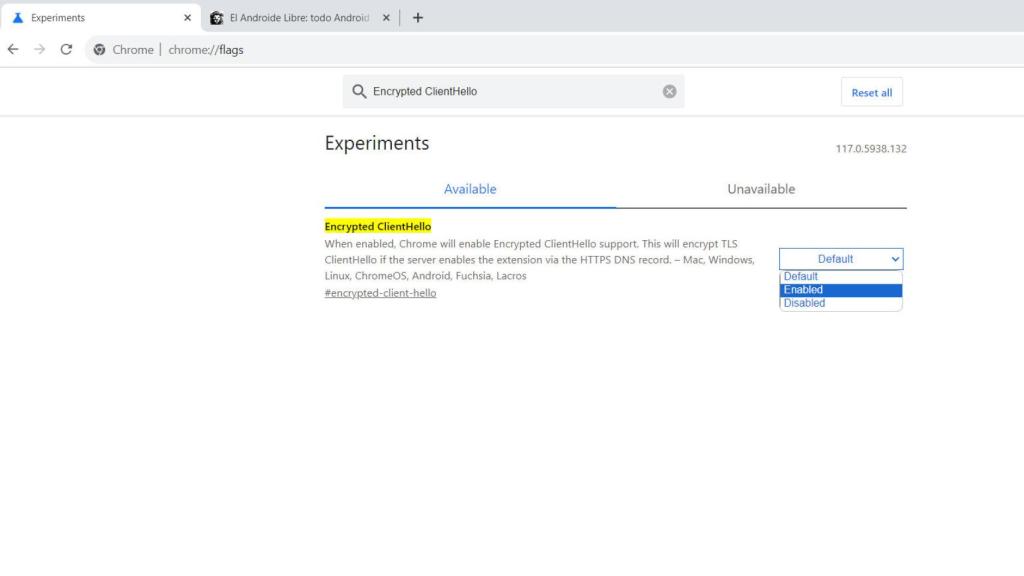Reset all flags to default

[x=872, y=93]
